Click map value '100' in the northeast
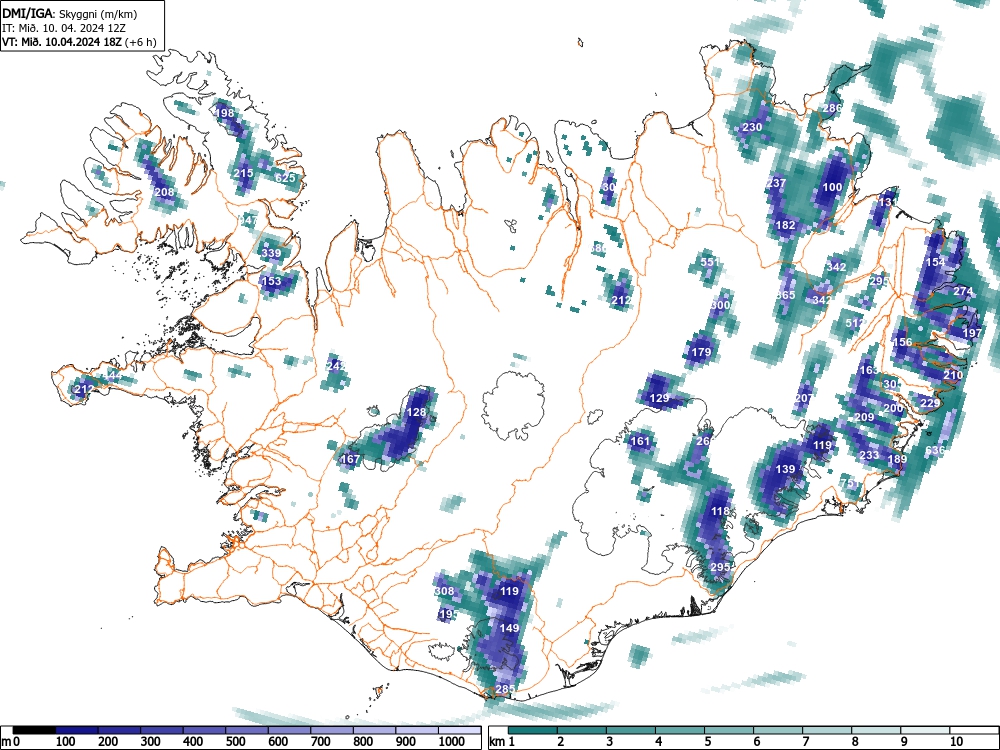Screen dimensions: 1000x750 click(832, 187)
